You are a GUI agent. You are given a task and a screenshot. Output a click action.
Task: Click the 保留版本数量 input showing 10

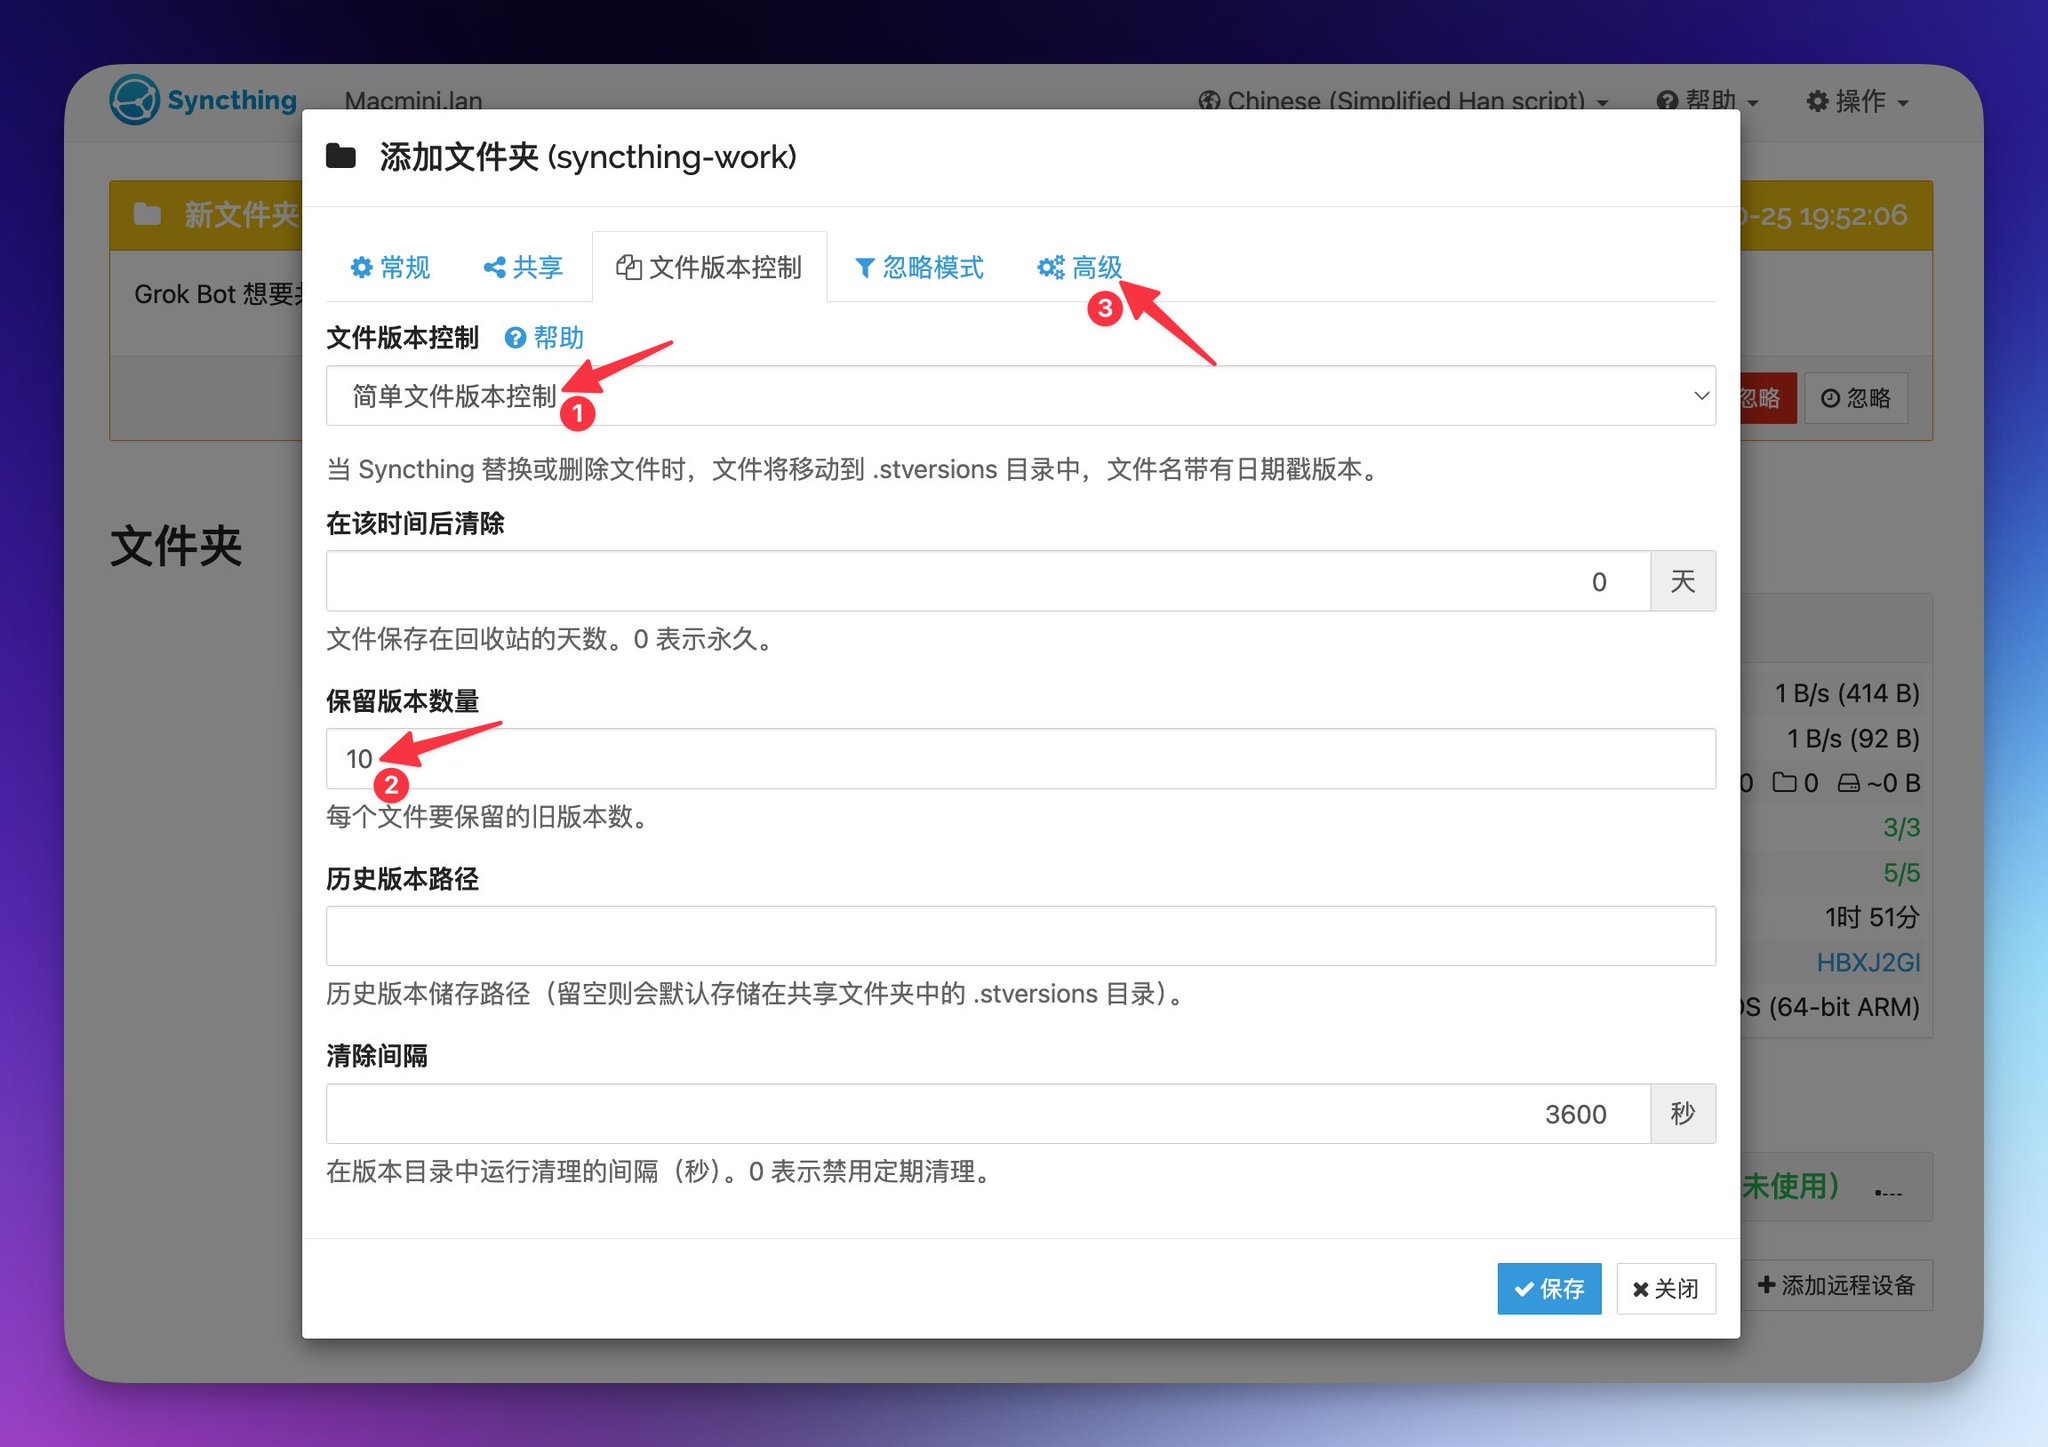(x=1020, y=759)
